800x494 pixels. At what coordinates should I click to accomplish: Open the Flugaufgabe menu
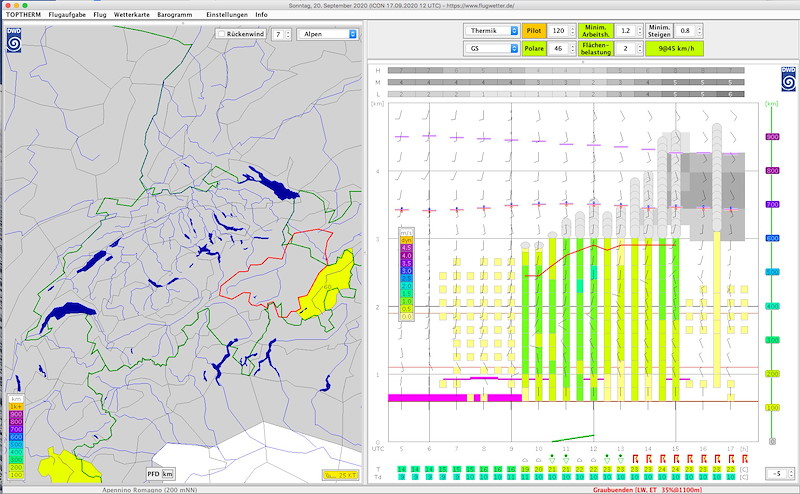pyautogui.click(x=67, y=14)
